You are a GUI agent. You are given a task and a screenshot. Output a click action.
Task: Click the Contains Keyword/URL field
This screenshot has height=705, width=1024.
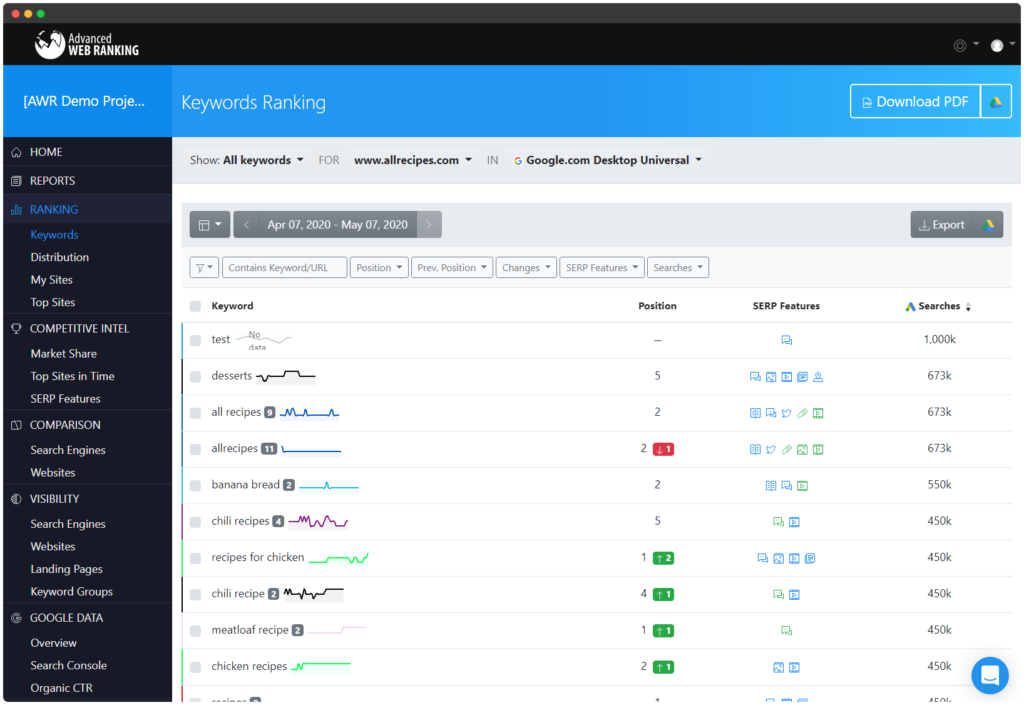coord(284,268)
